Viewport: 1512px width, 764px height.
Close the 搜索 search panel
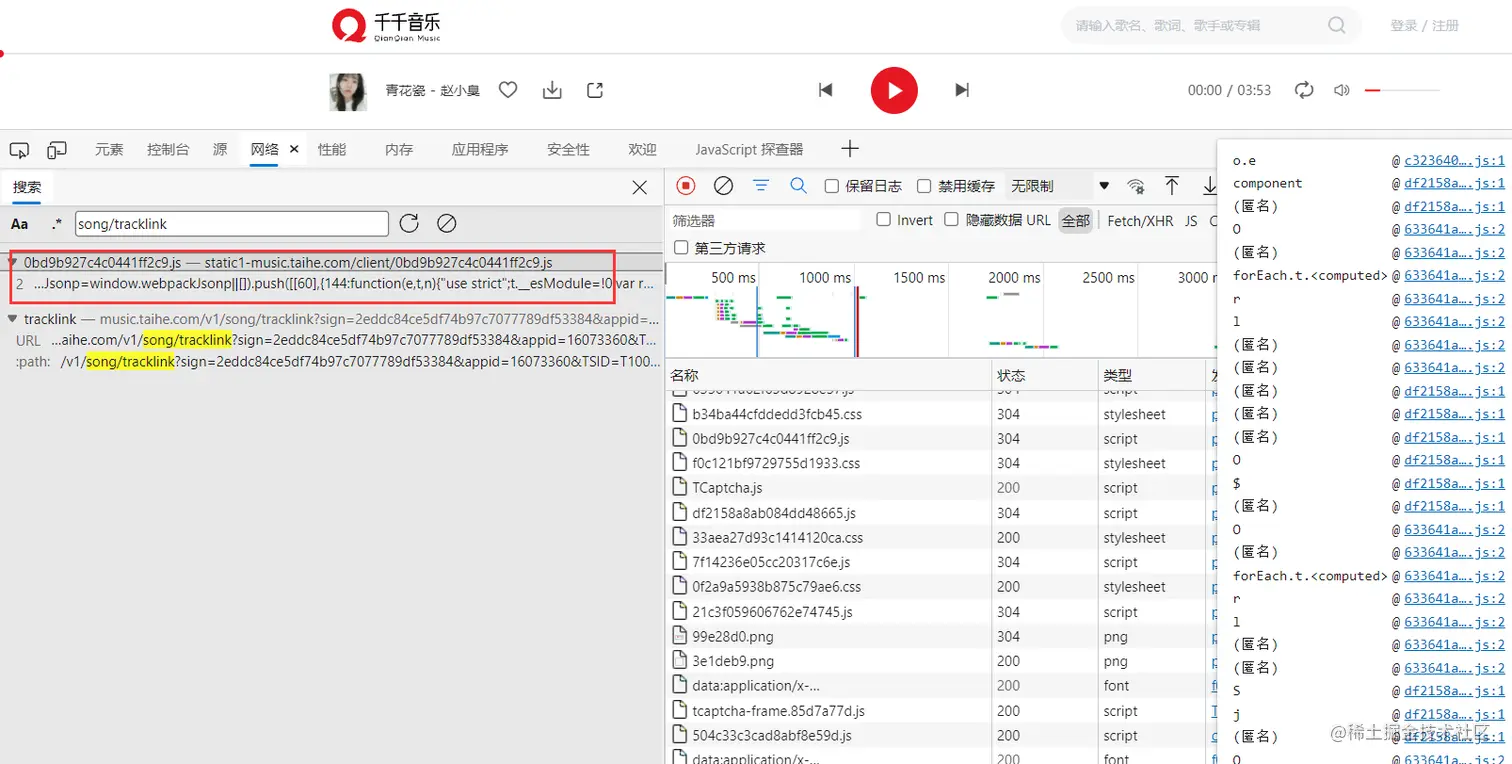tap(640, 187)
